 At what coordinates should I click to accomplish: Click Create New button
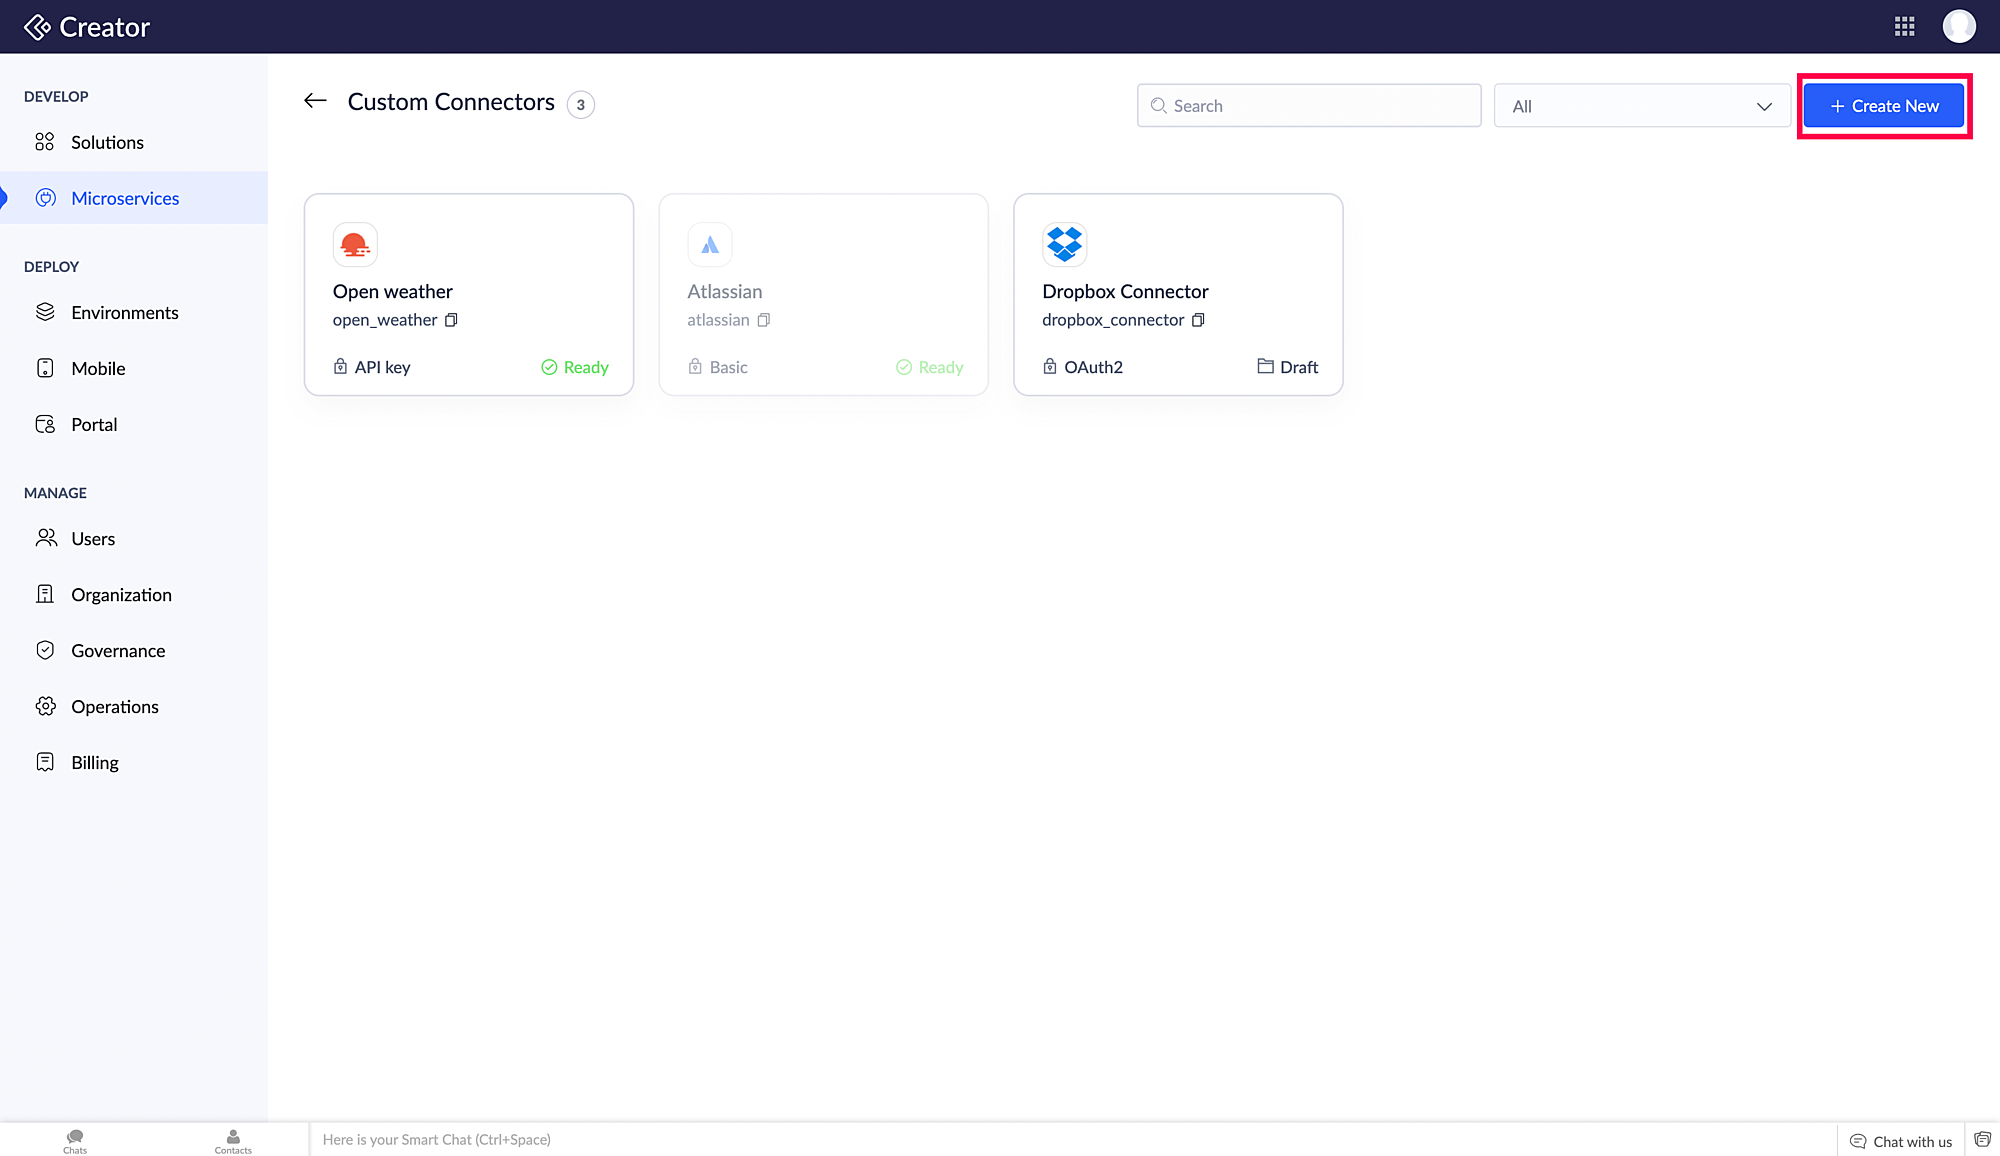click(x=1884, y=106)
